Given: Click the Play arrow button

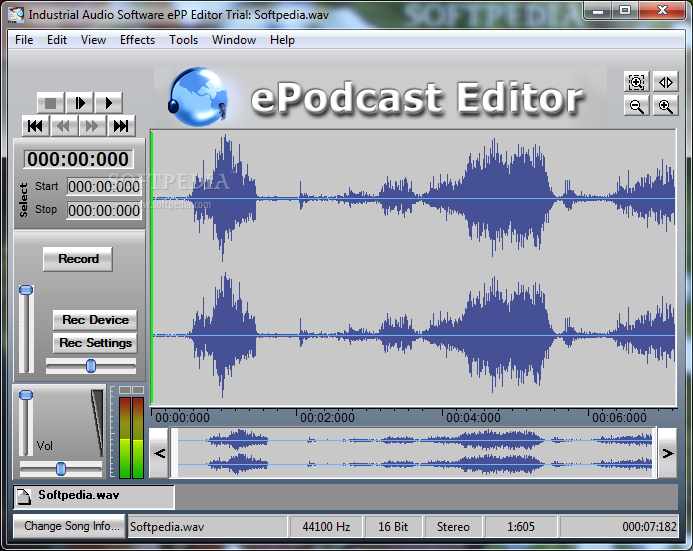Looking at the screenshot, I should 108,103.
